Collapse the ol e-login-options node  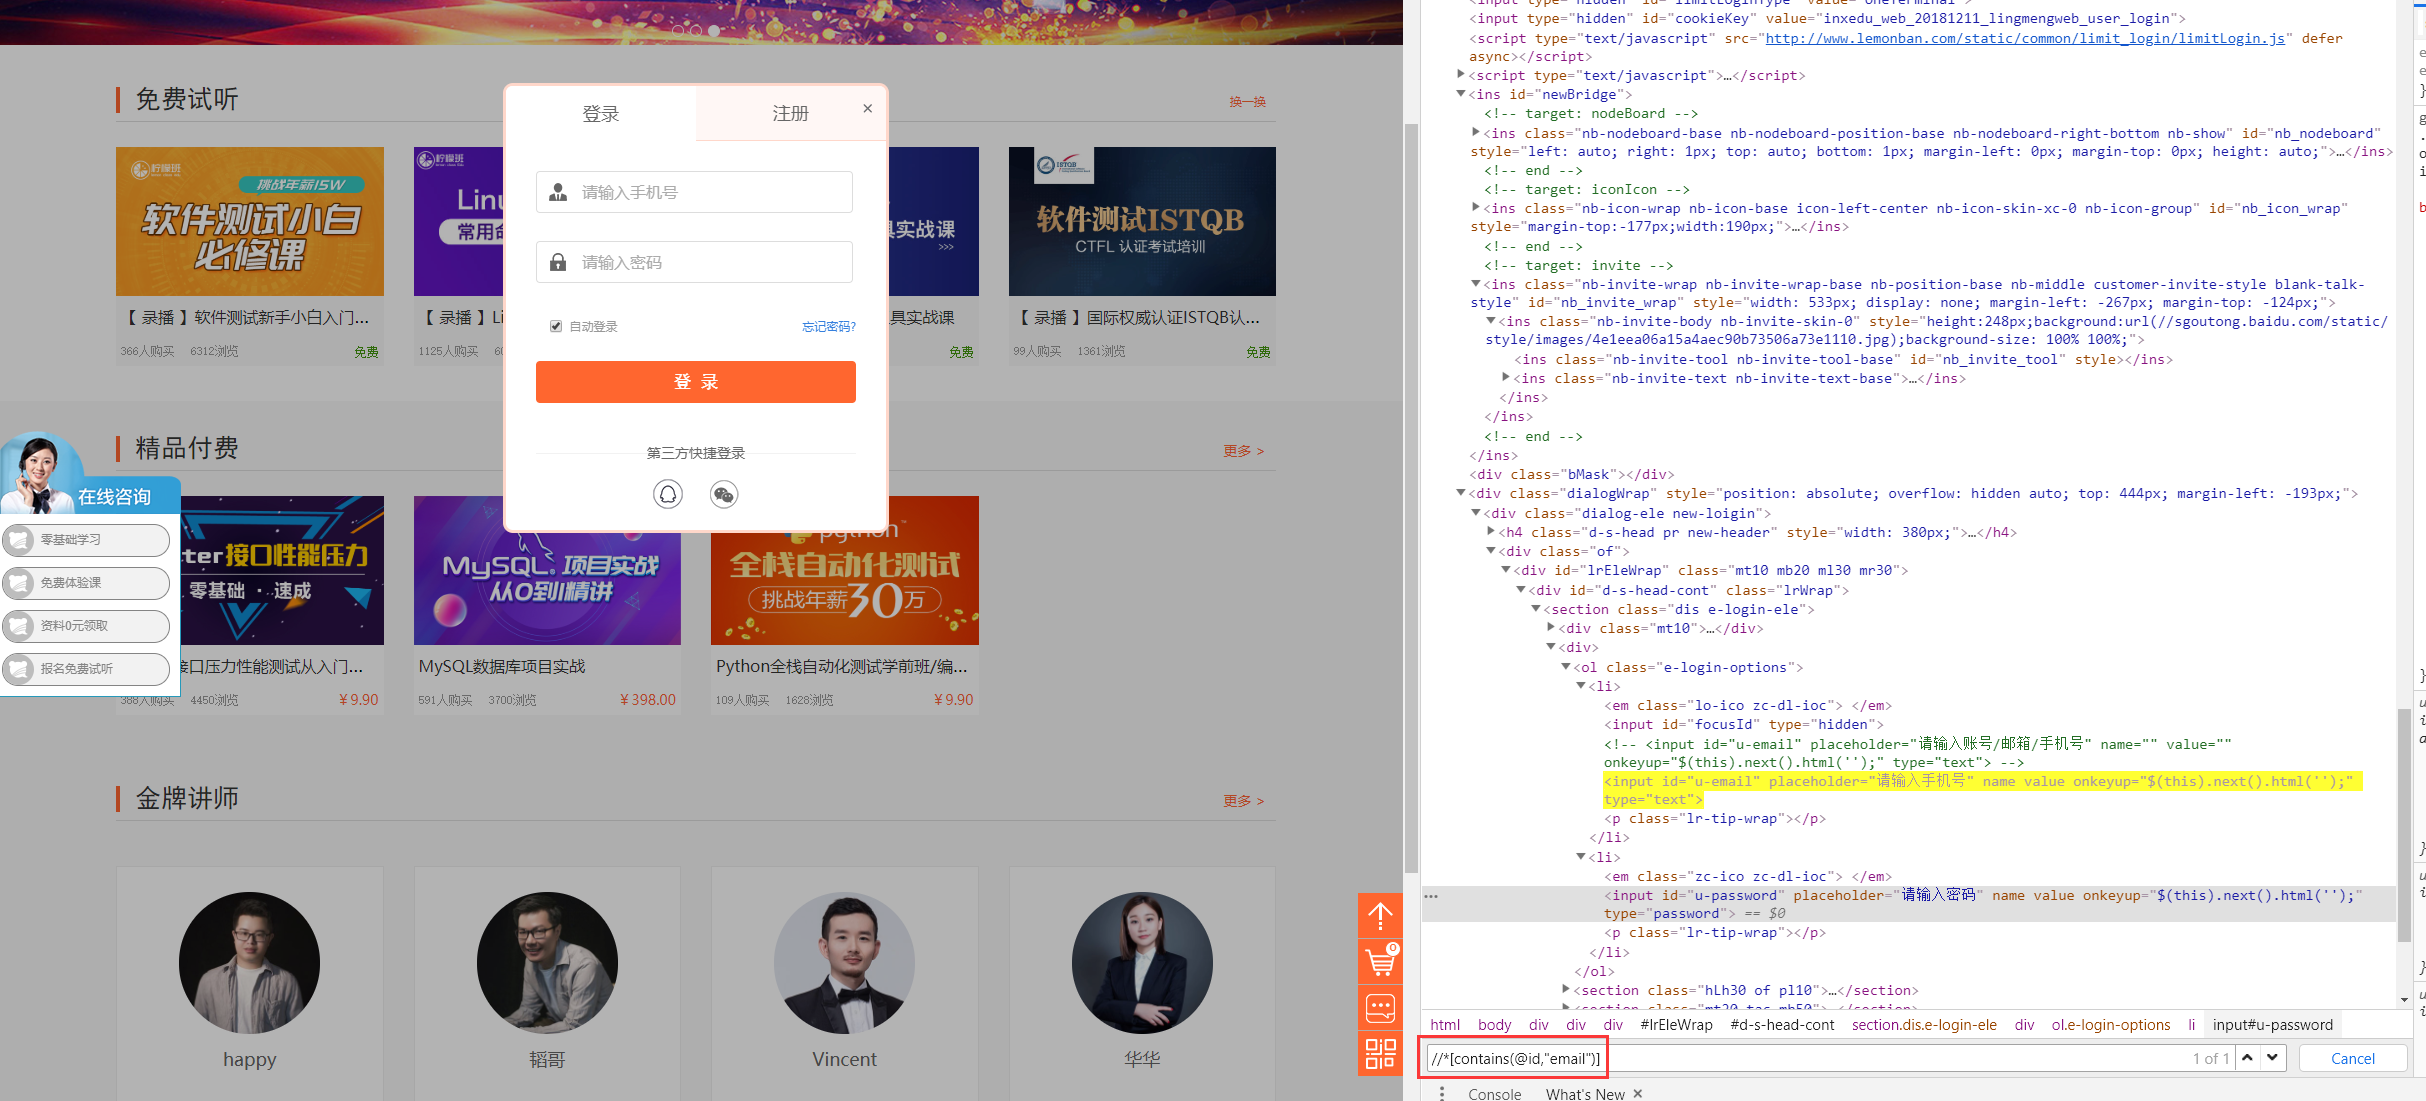(1567, 667)
